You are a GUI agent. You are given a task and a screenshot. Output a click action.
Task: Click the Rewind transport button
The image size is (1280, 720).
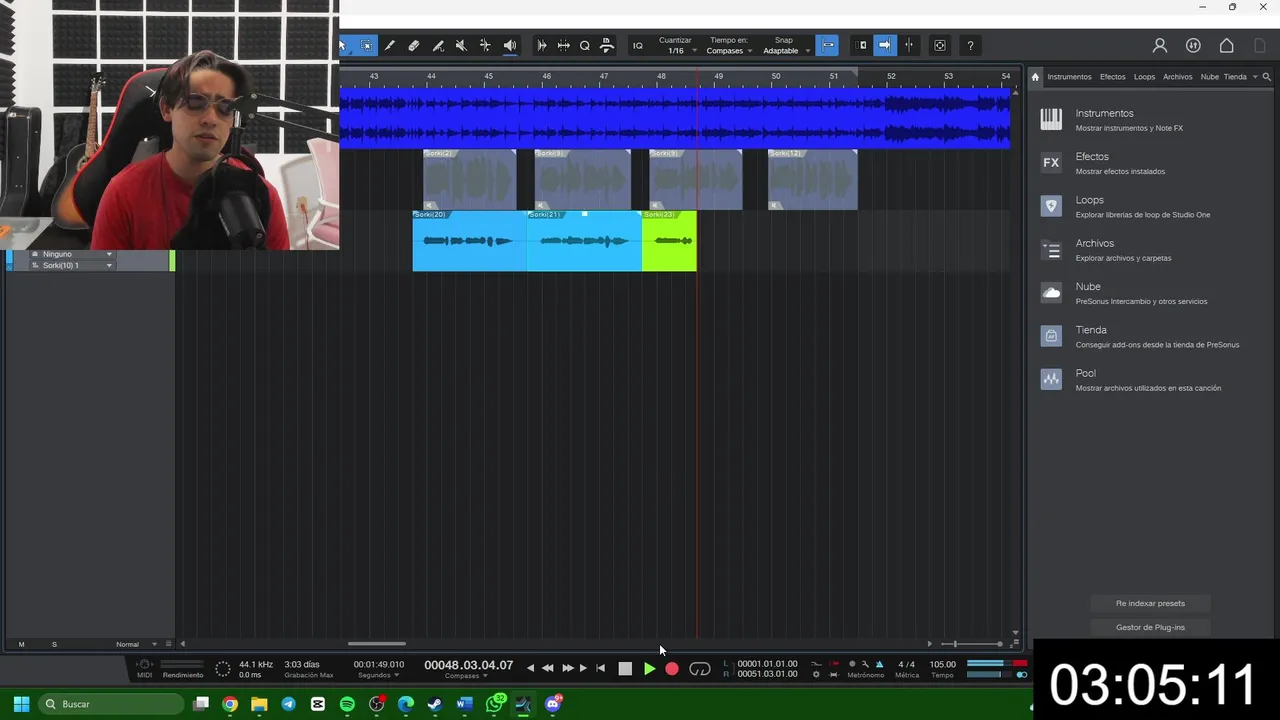[x=547, y=668]
